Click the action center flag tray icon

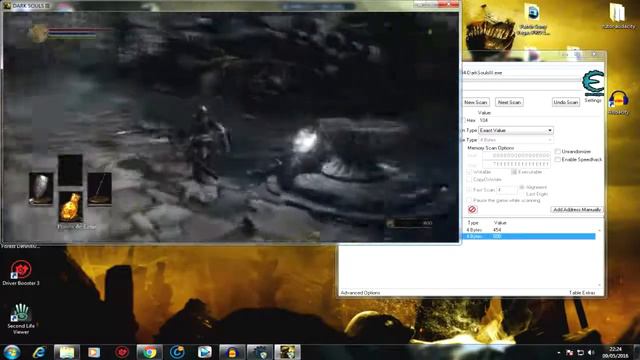[x=570, y=352]
